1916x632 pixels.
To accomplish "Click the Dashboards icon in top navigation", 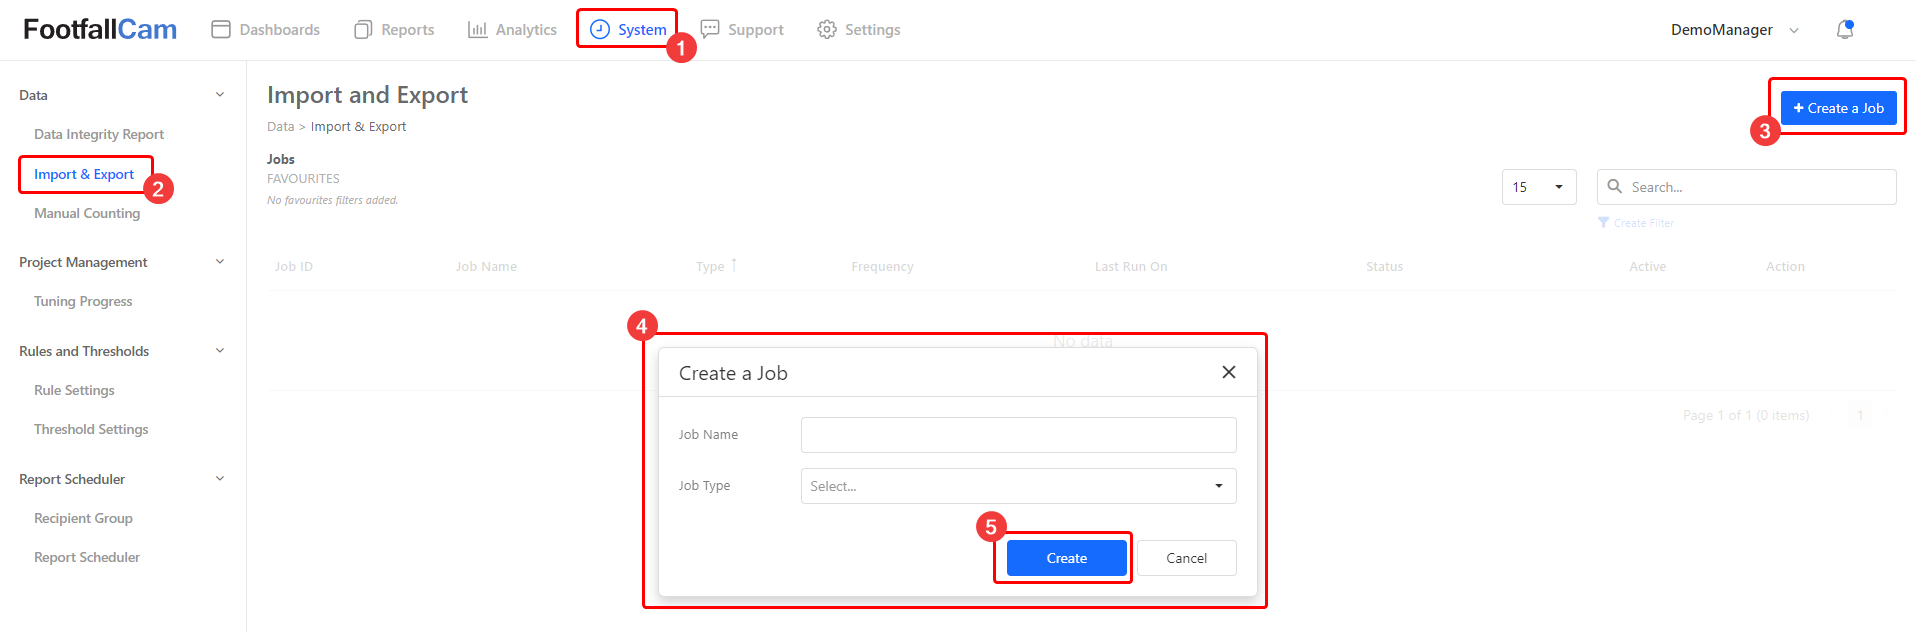I will (x=221, y=30).
